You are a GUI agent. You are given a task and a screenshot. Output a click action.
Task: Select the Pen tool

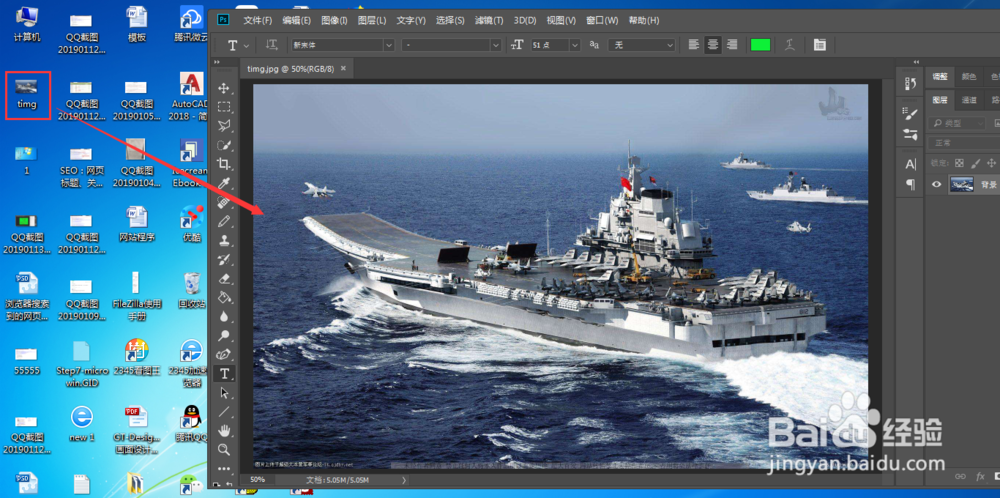pos(224,355)
